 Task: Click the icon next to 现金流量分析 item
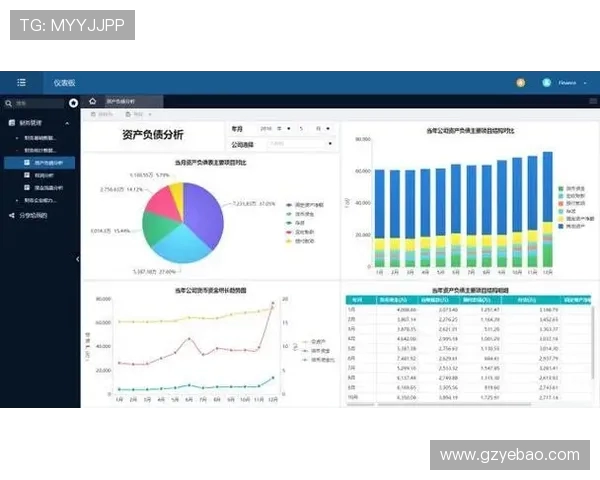click(x=27, y=188)
